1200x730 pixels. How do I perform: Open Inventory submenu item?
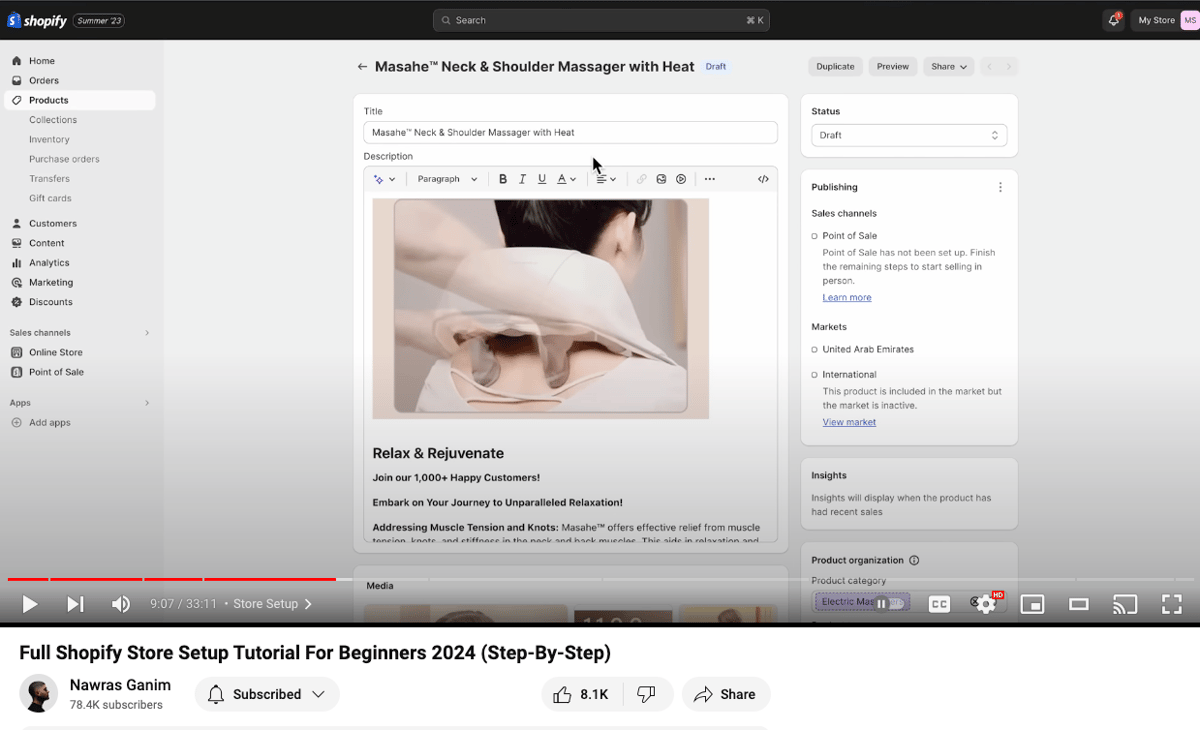(49, 140)
